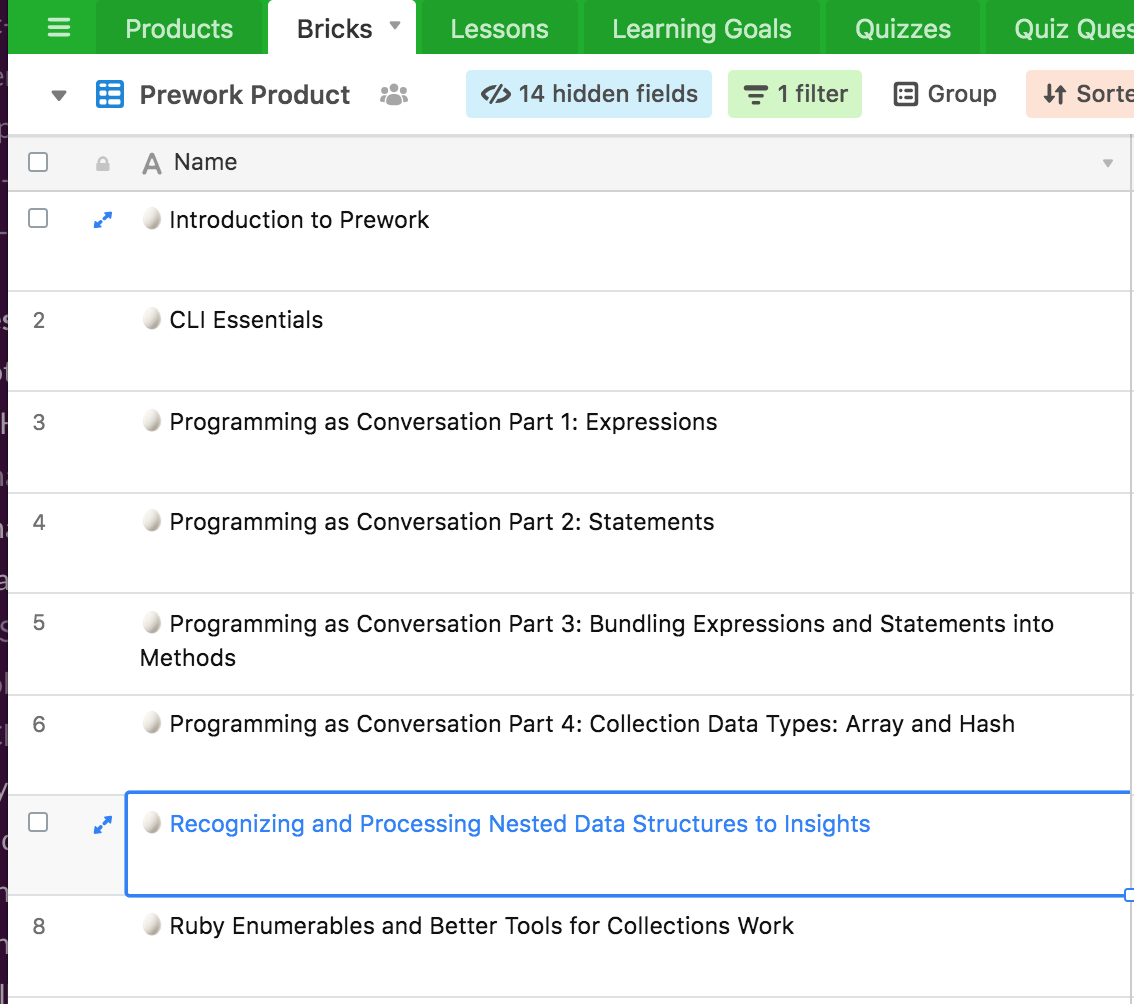1134x1004 pixels.
Task: Click the lock icon in header row
Action: (x=102, y=164)
